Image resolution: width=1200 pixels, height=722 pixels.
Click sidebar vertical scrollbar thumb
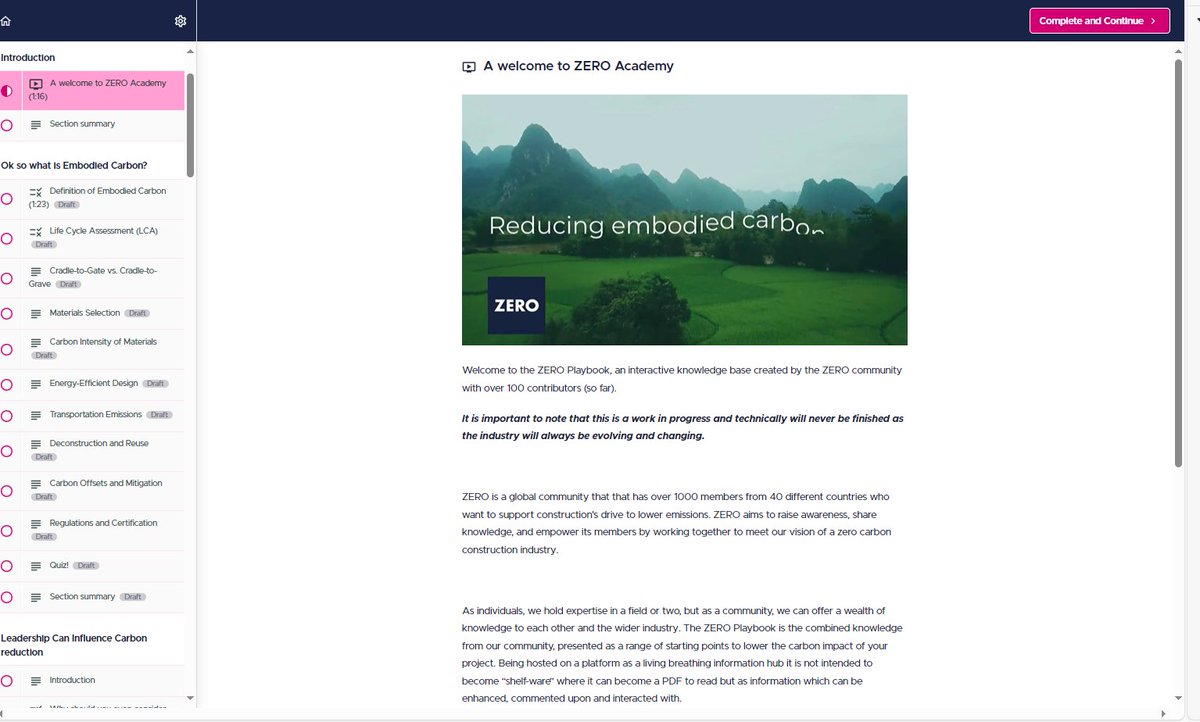tap(191, 125)
